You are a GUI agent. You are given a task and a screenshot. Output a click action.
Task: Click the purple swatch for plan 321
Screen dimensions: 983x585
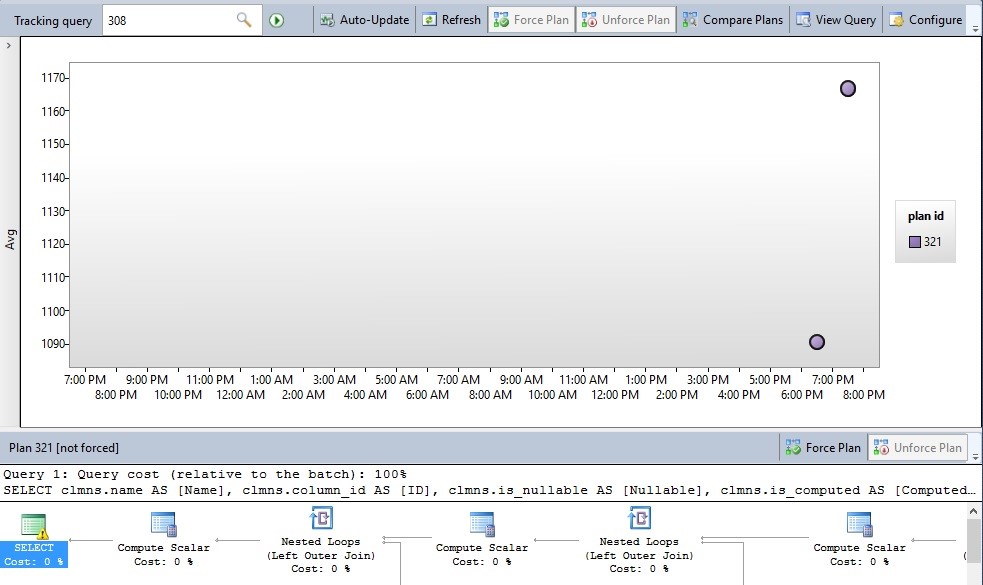[x=913, y=241]
